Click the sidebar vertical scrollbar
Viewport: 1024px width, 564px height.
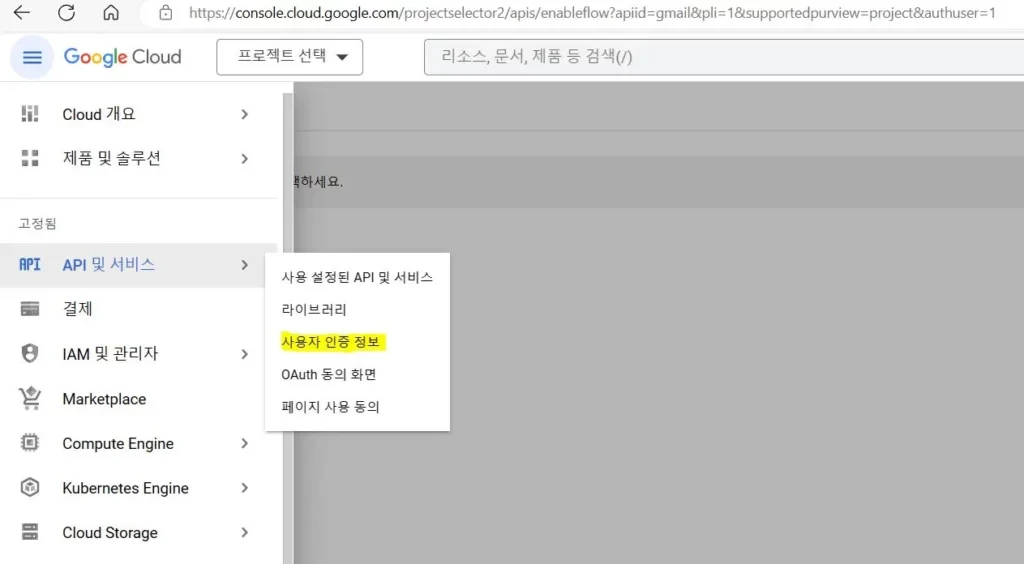pos(287,326)
